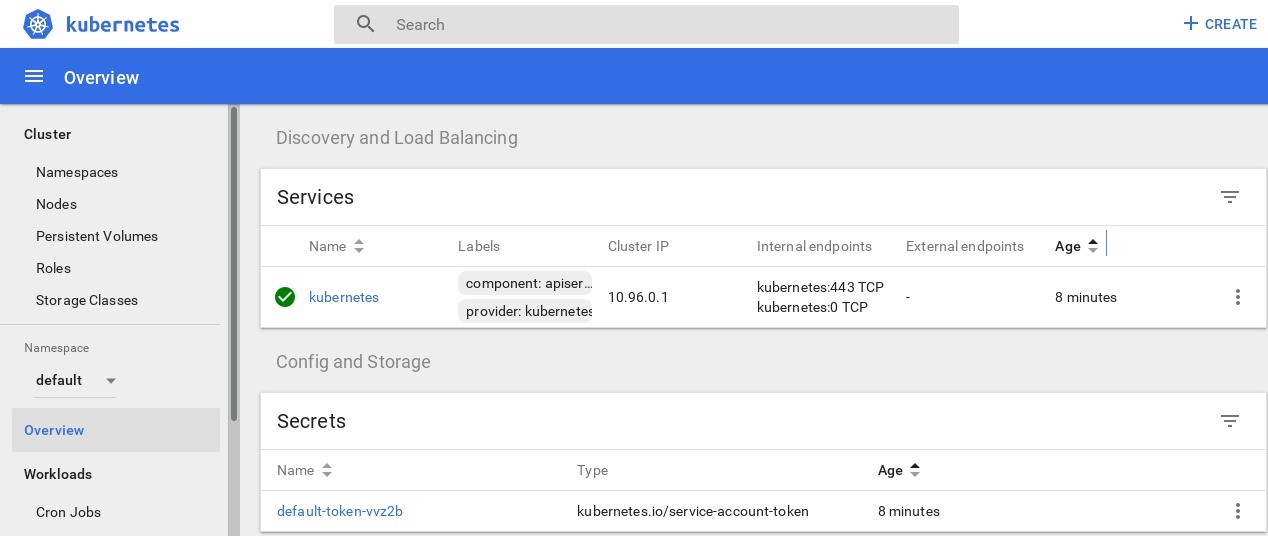Click the Workloads sidebar heading

click(58, 474)
